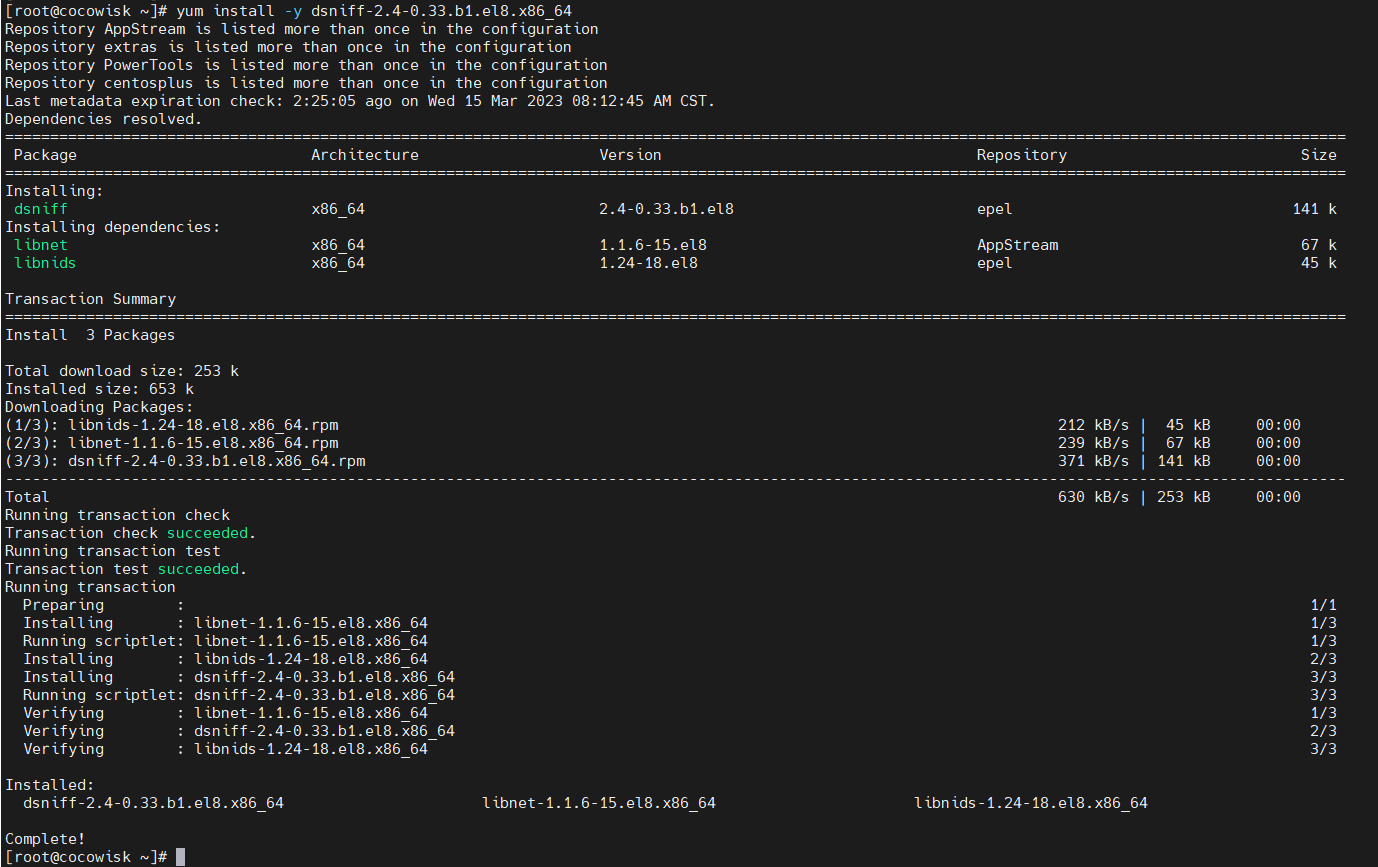Click 'dsniff-2.4-0.33.b1.el8.x86_64' in Installed list
Viewport: 1378px width, 867px height.
click(x=153, y=803)
